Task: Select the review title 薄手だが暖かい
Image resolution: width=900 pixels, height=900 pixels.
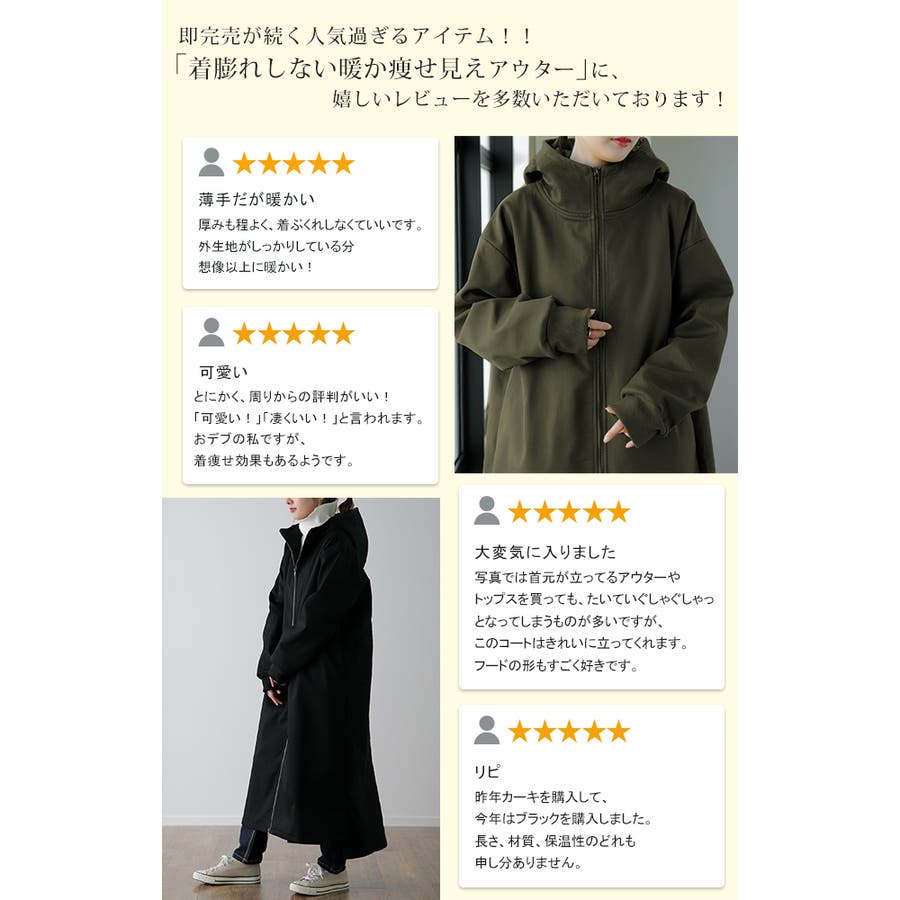Action: tap(257, 200)
